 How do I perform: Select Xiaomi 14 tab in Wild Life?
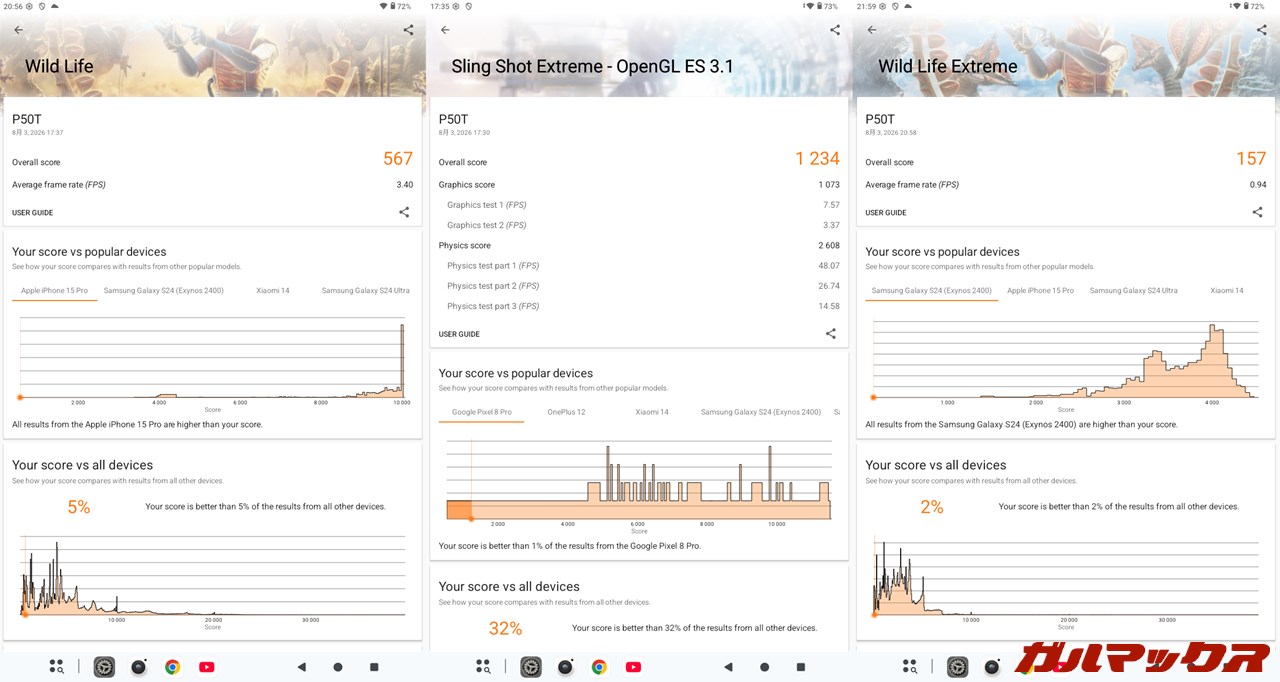[x=273, y=291]
